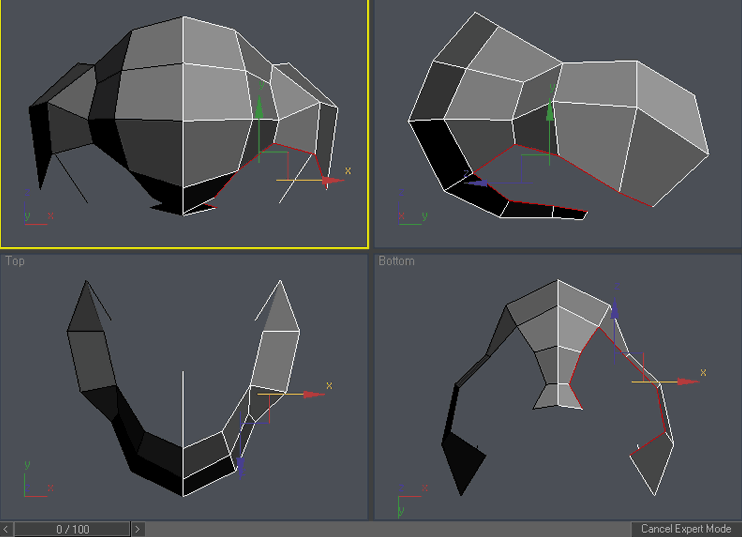The image size is (742, 537).
Task: Select the red X-axis arrow in Top viewport
Action: [314, 394]
